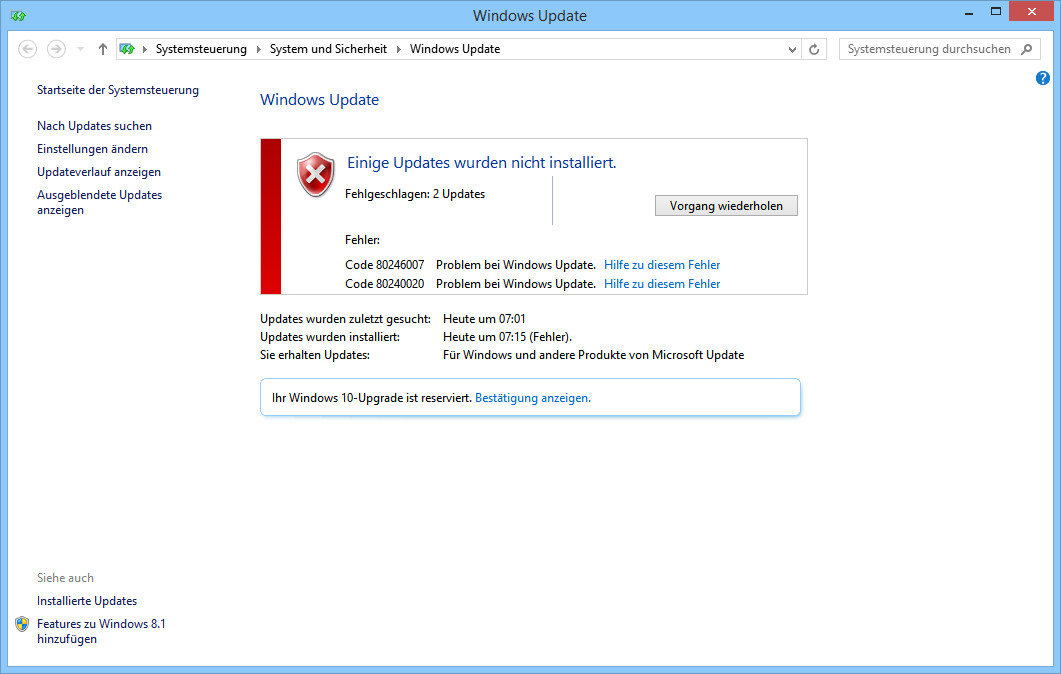This screenshot has height=674, width=1061.
Task: Click the Windows Update icon in the address bar
Action: coord(127,49)
